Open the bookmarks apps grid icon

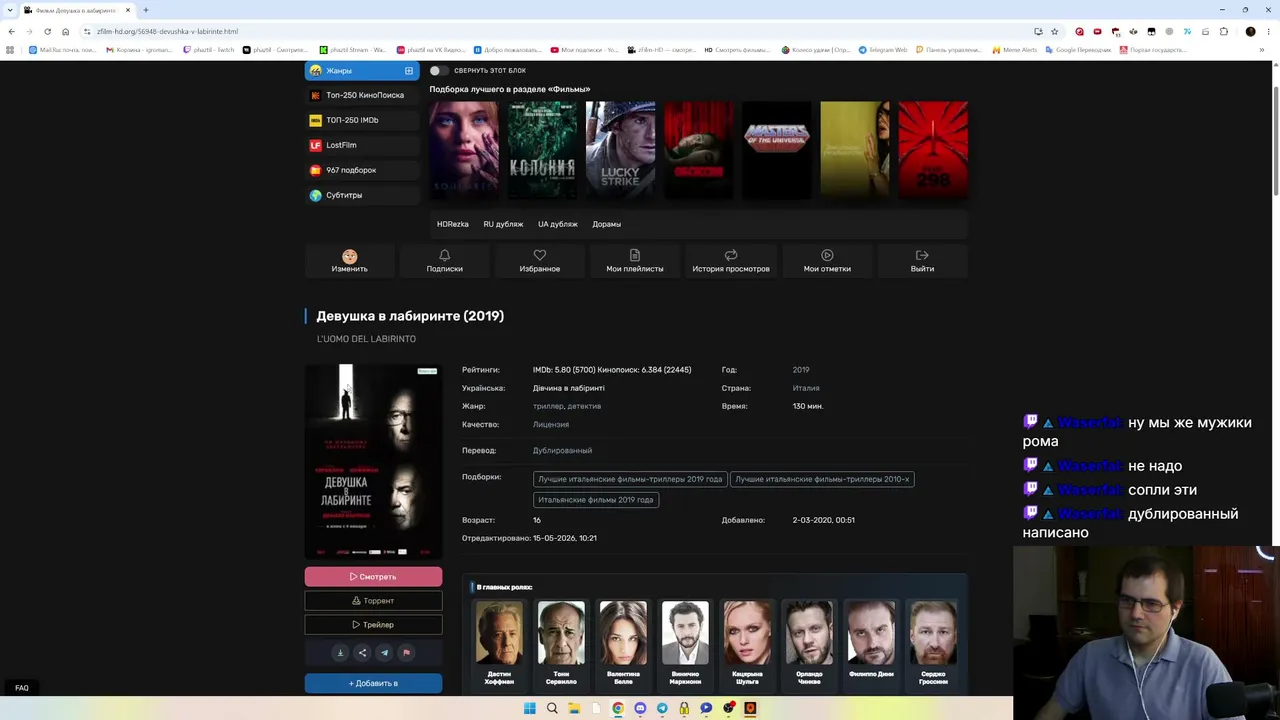coord(11,50)
